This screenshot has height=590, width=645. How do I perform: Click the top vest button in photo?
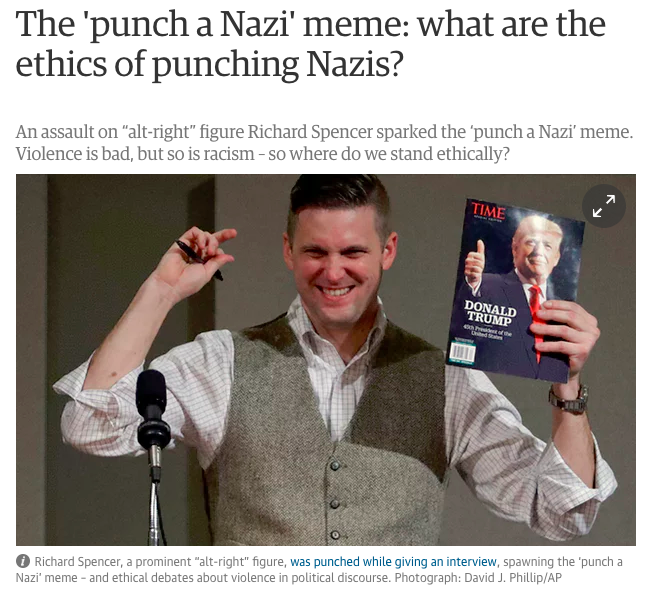(x=335, y=465)
